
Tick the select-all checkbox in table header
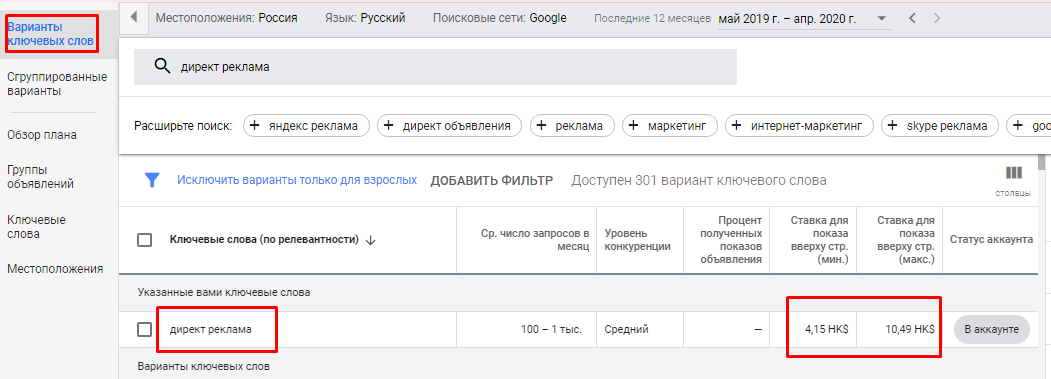pyautogui.click(x=144, y=239)
